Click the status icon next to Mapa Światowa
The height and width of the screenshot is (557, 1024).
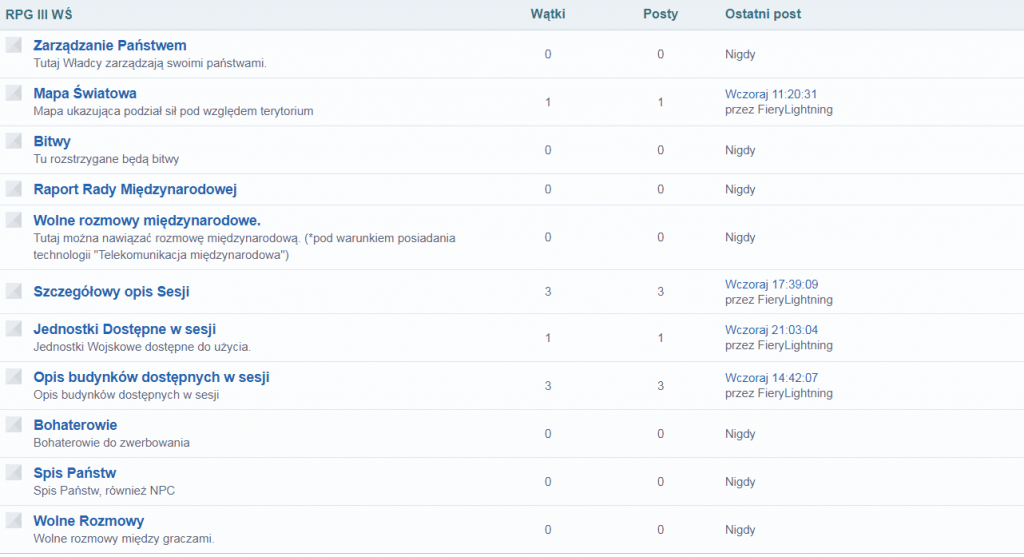[x=13, y=93]
